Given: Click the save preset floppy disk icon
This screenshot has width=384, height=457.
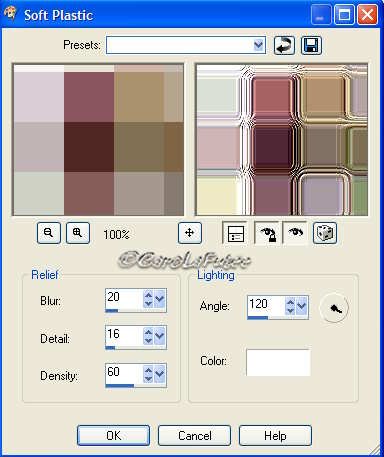Looking at the screenshot, I should tap(311, 45).
